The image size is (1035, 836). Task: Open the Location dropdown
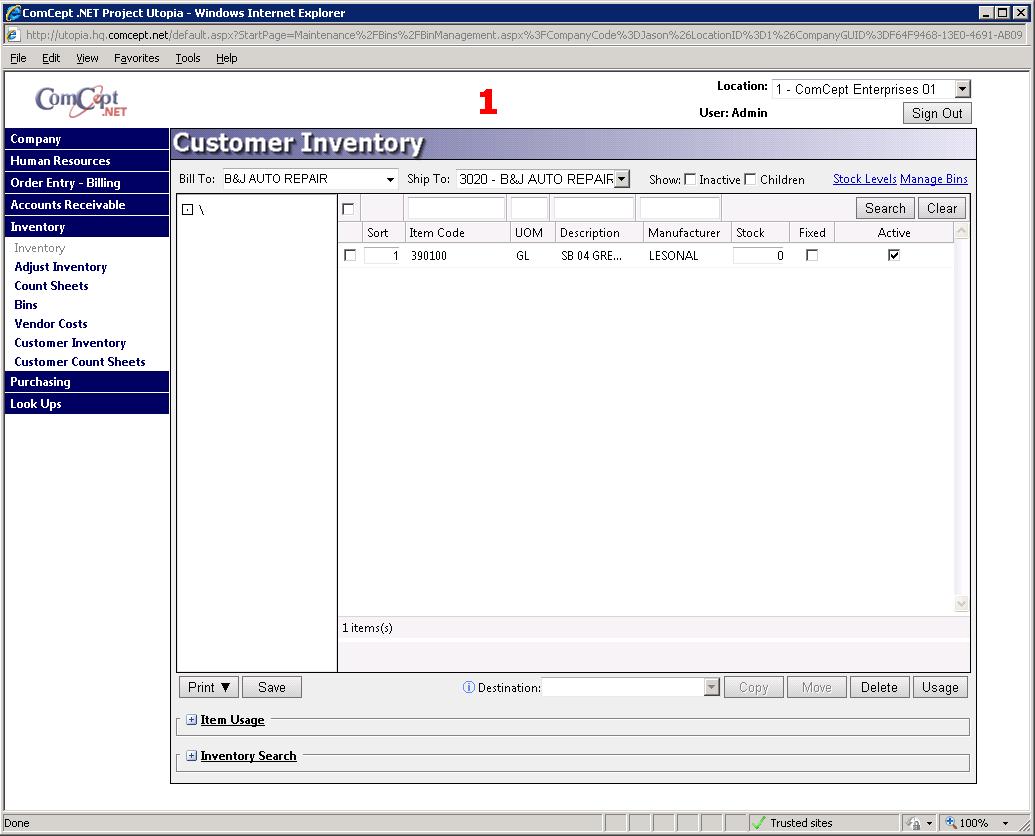(962, 90)
